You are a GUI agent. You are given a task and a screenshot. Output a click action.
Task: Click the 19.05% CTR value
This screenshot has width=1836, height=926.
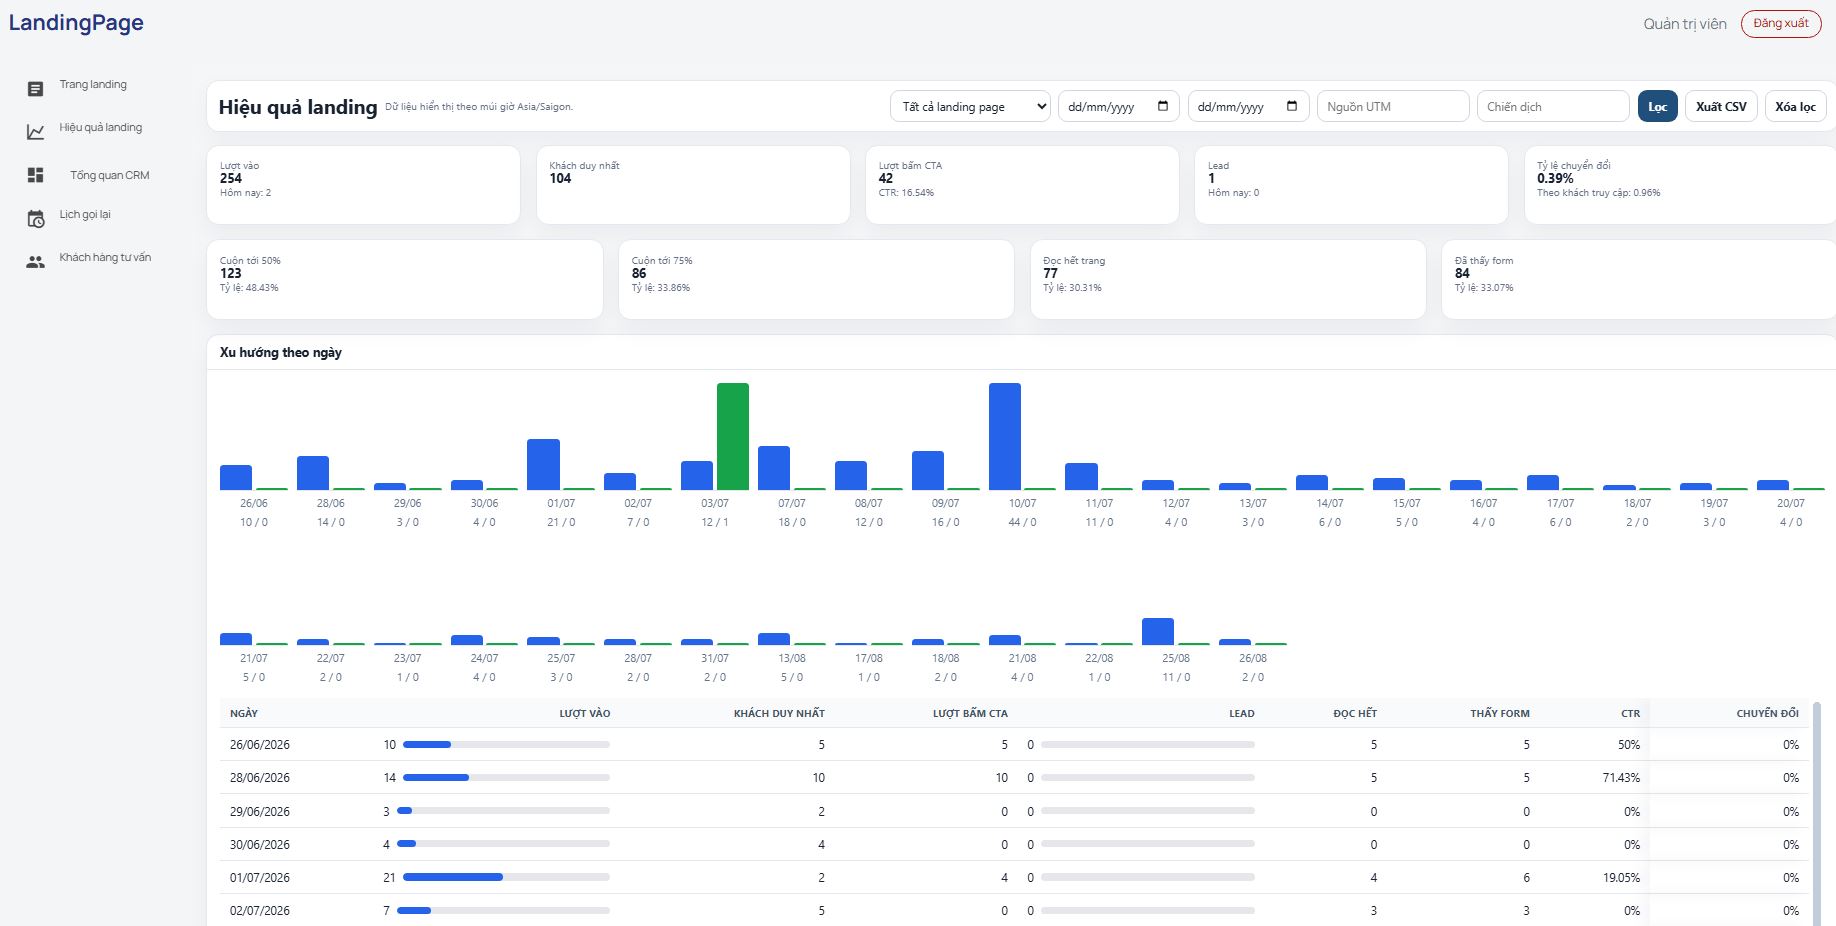pyautogui.click(x=1621, y=878)
